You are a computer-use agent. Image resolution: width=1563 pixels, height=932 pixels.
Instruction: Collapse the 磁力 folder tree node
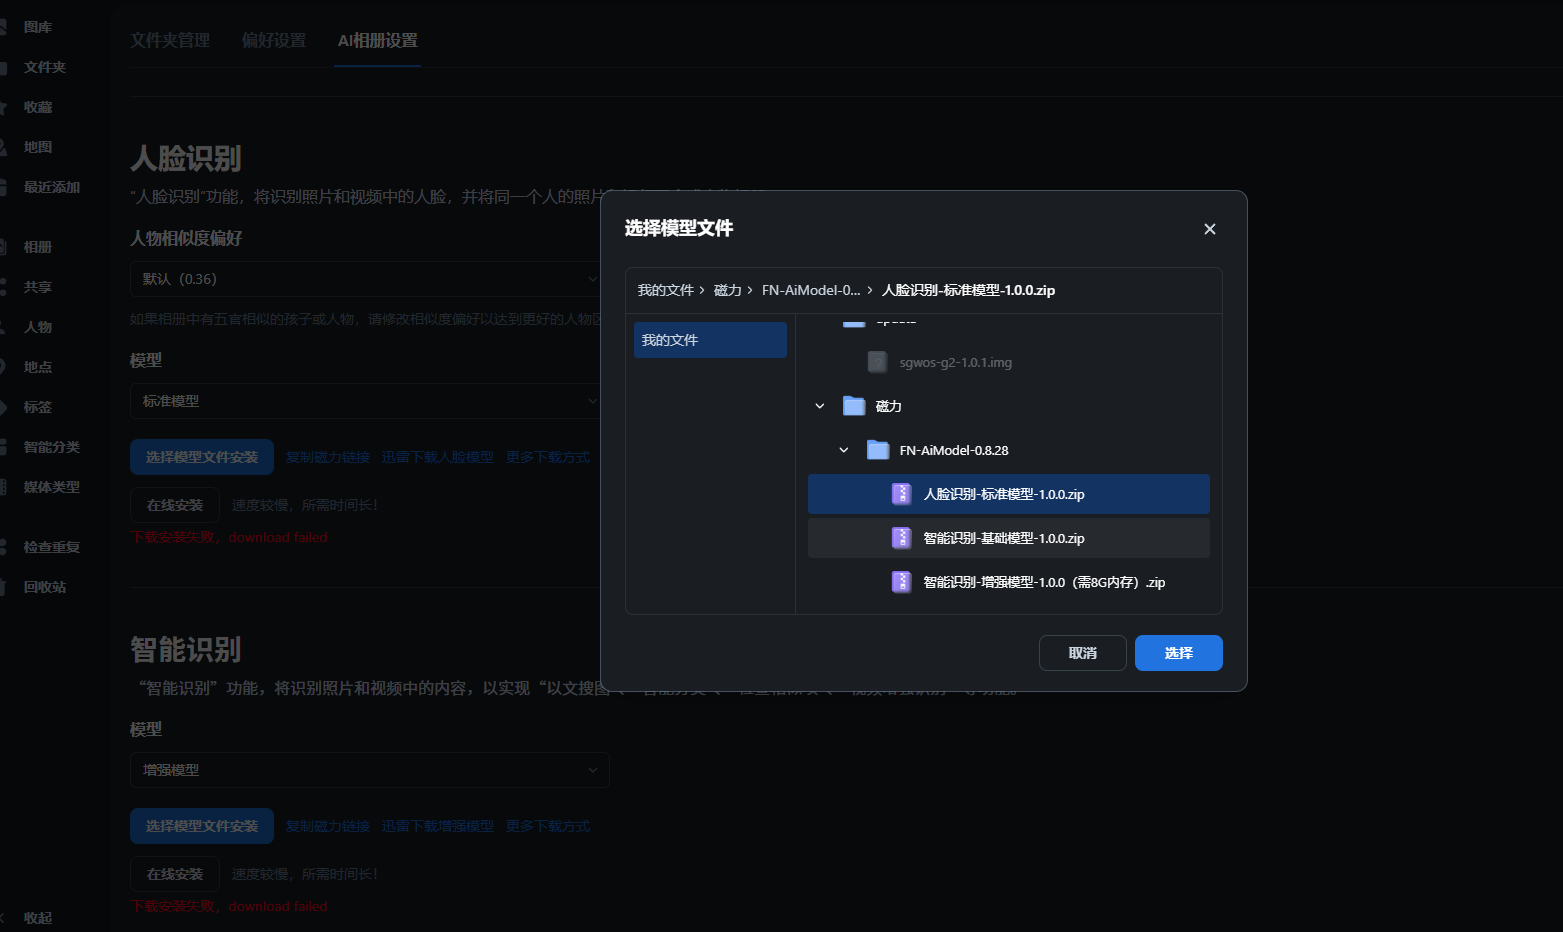click(820, 406)
